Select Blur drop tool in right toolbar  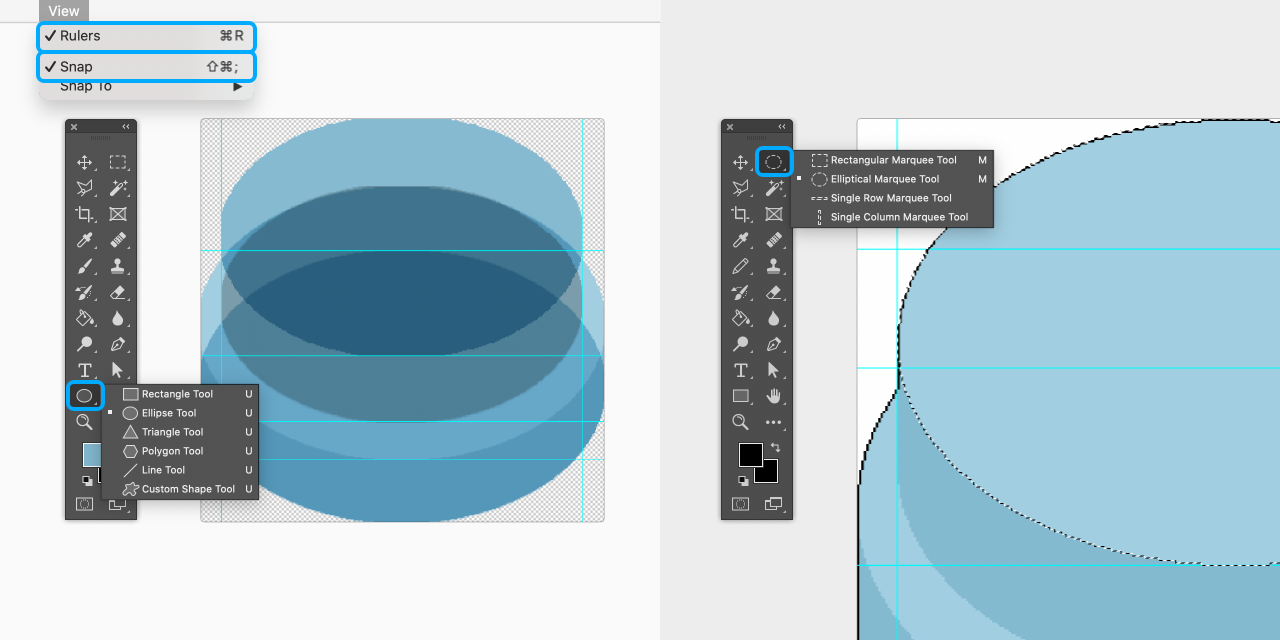[x=774, y=318]
